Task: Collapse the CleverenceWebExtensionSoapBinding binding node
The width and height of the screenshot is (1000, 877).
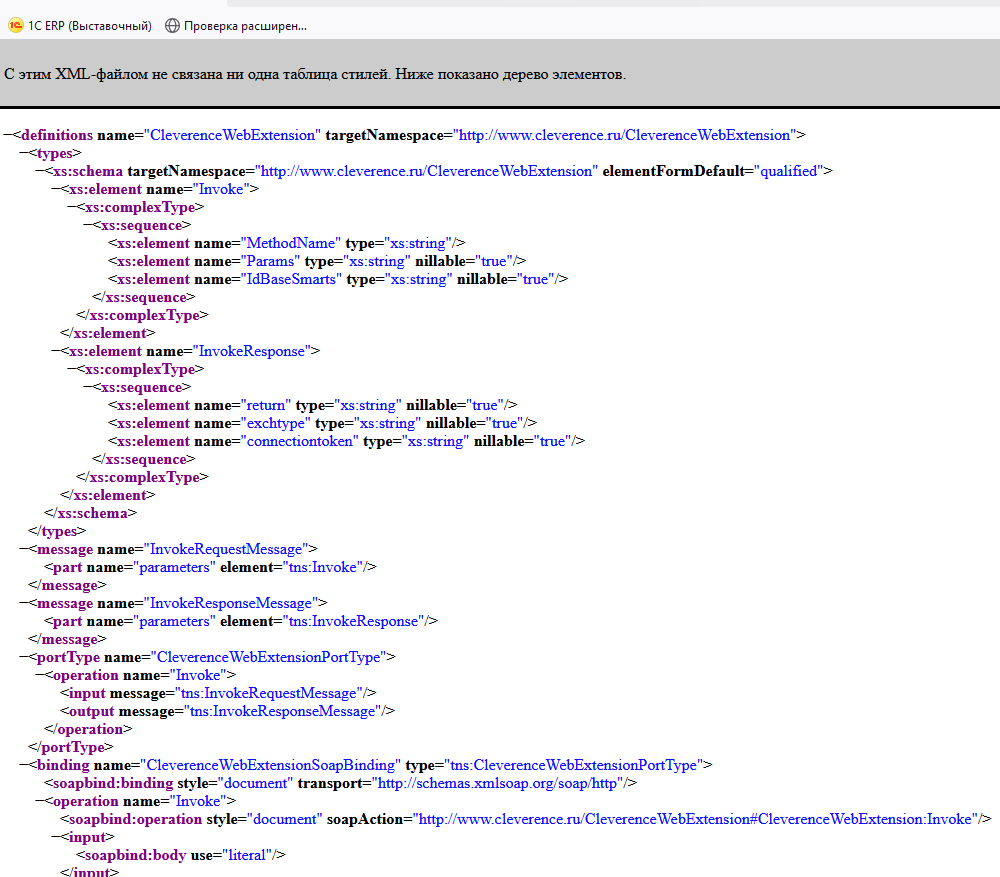Action: pos(24,765)
